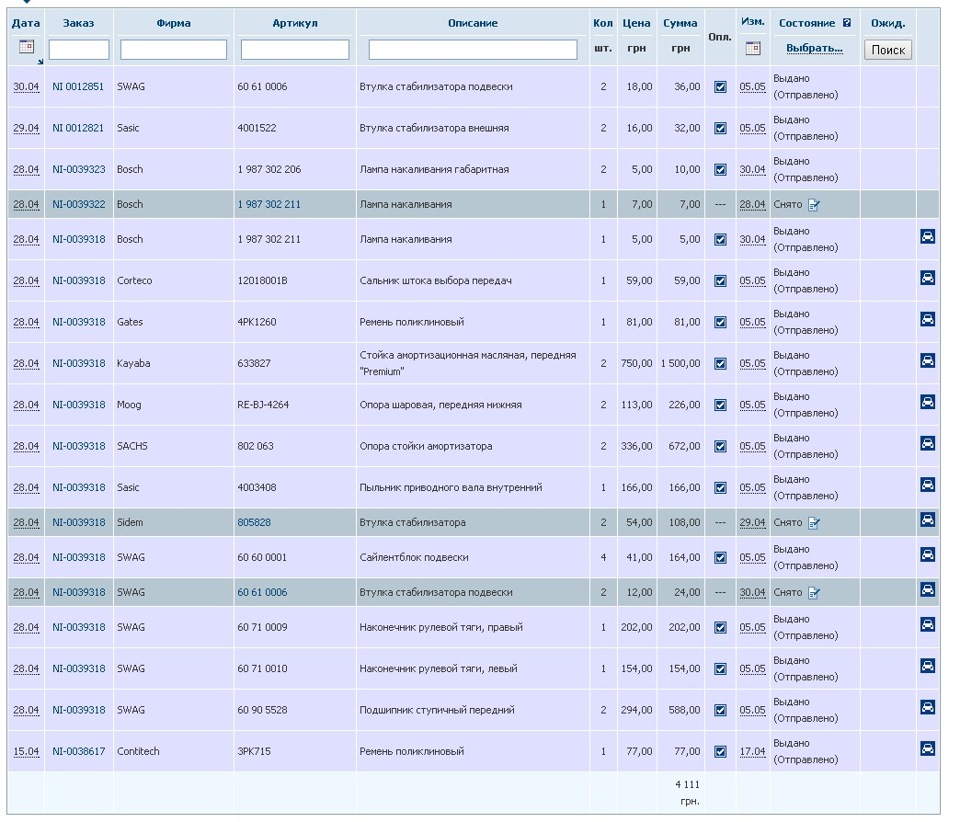The width and height of the screenshot is (960, 822).
Task: Click car icon in Corteco 12018001B row
Action: pyautogui.click(x=928, y=278)
